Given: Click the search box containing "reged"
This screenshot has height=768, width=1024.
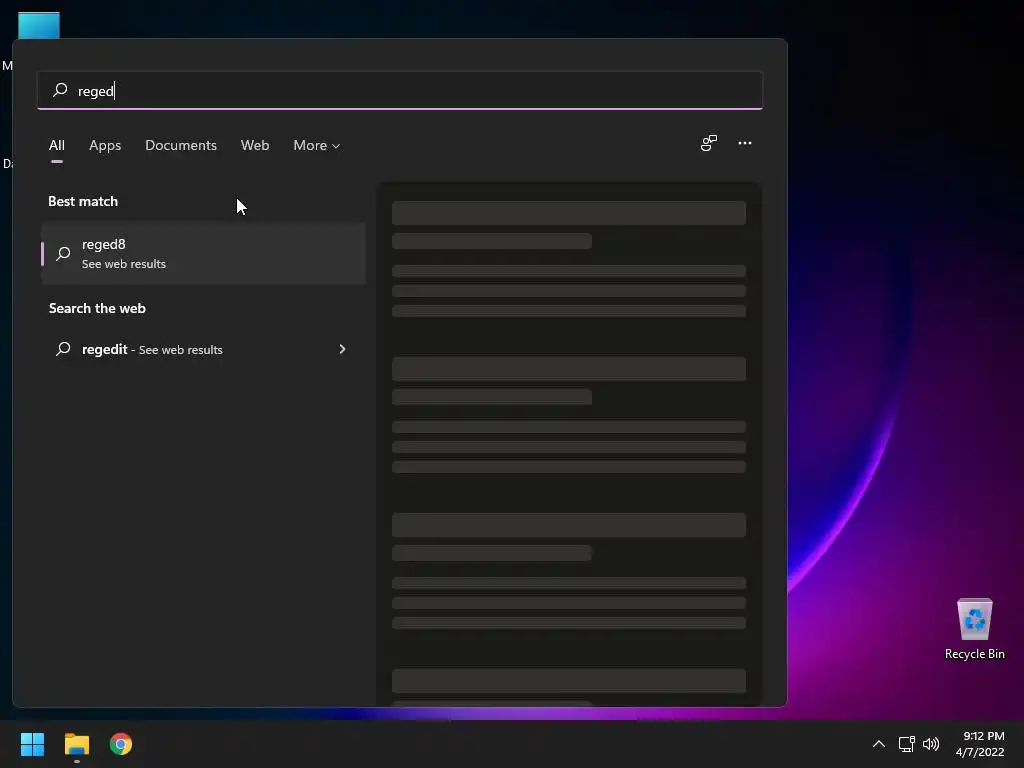Looking at the screenshot, I should 400,90.
